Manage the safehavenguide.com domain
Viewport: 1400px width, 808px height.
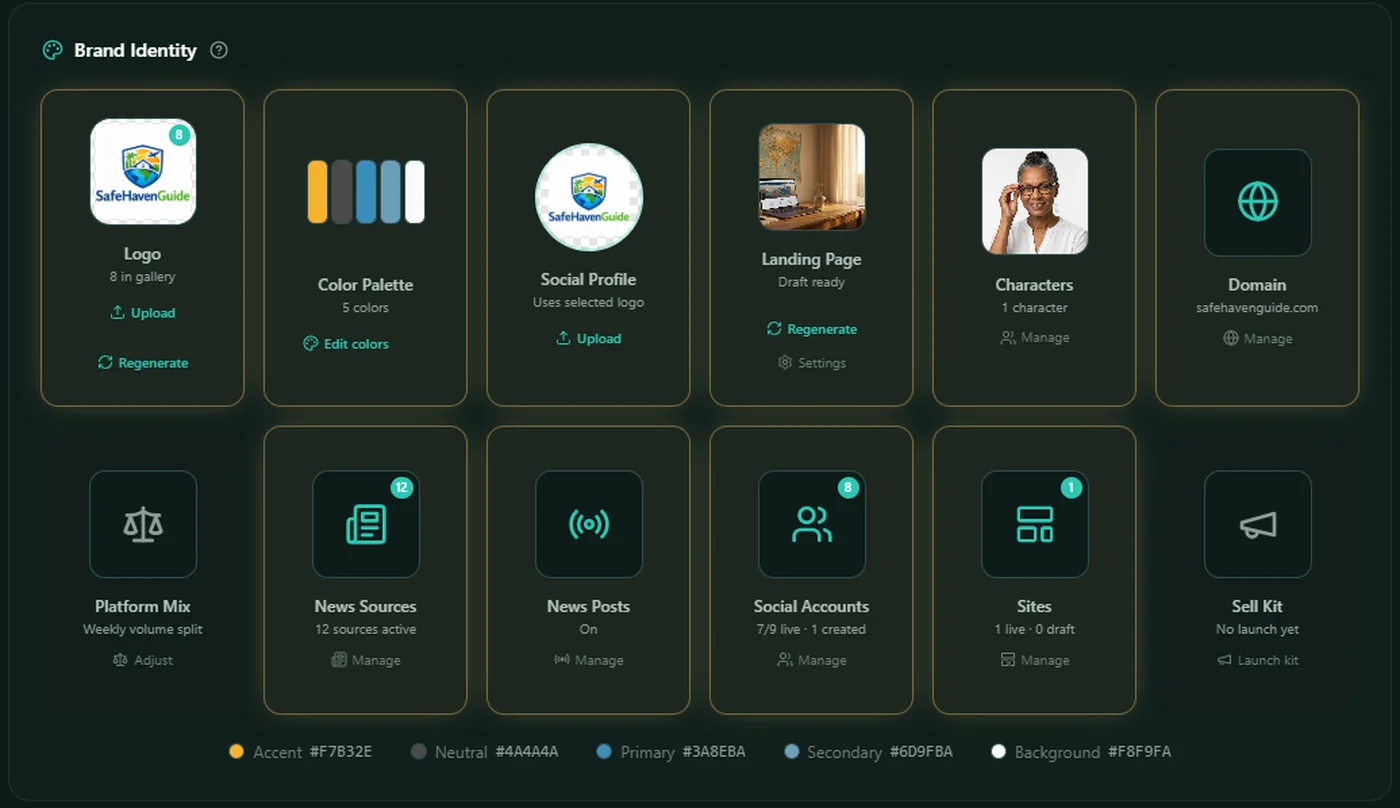pos(1258,339)
